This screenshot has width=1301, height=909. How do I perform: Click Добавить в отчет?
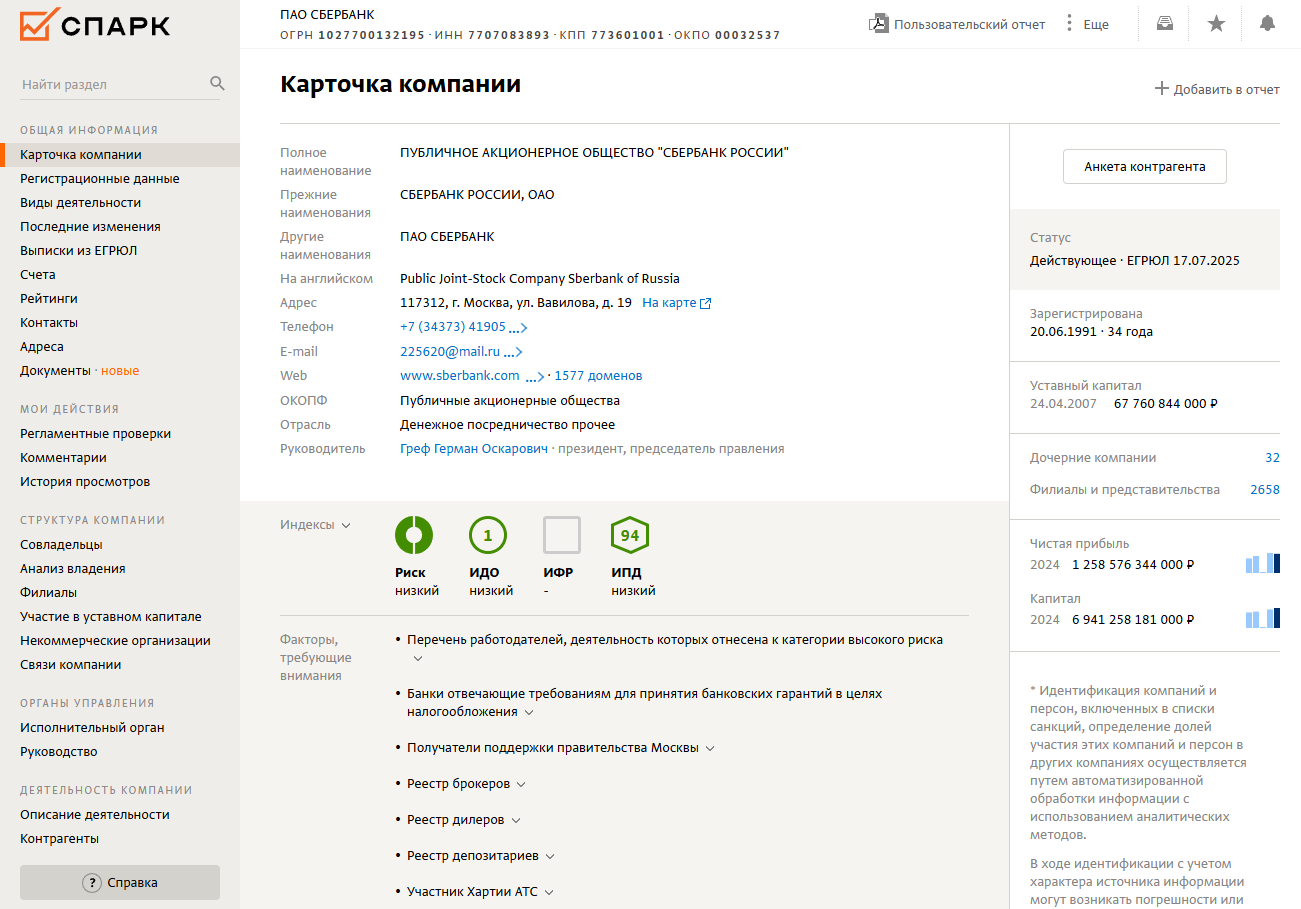1217,89
